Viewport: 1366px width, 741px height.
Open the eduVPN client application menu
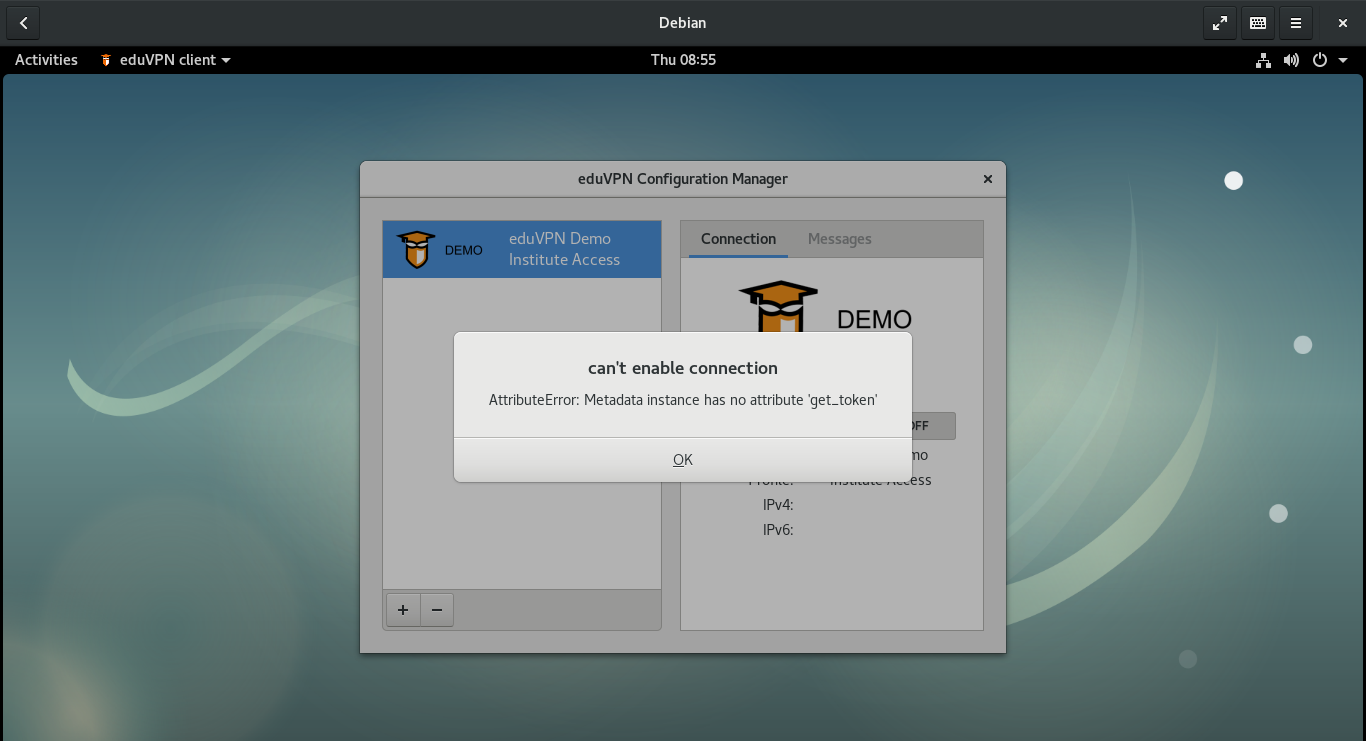coord(166,60)
